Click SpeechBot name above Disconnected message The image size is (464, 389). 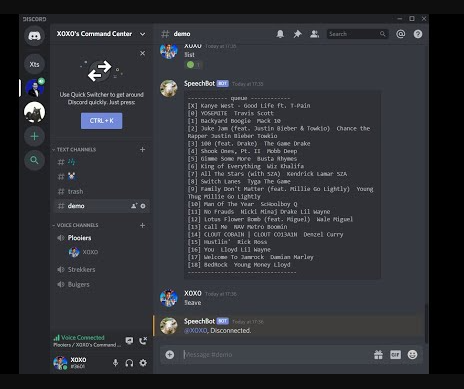click(199, 321)
